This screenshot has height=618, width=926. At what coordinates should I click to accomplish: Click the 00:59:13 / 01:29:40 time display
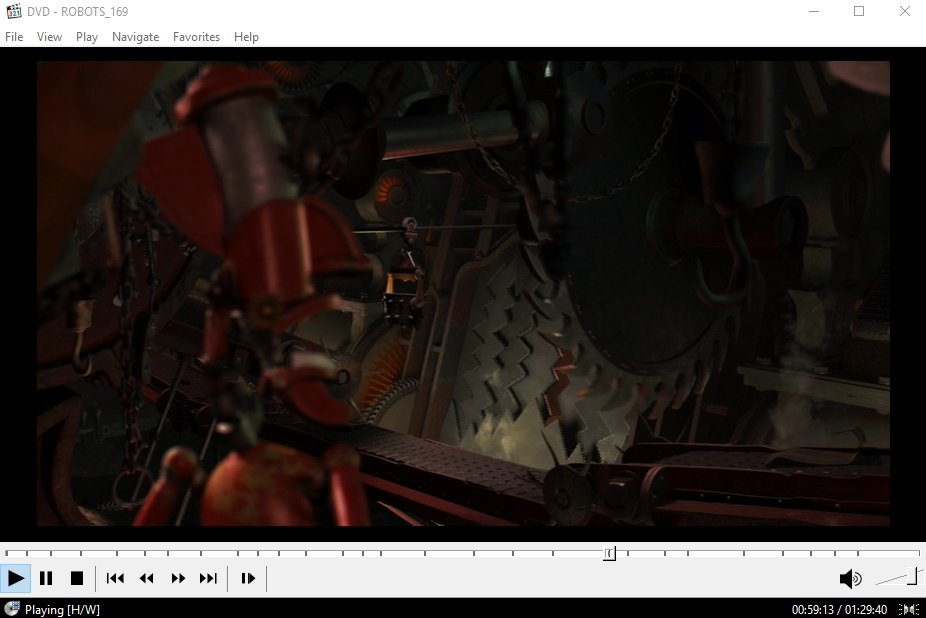(839, 609)
